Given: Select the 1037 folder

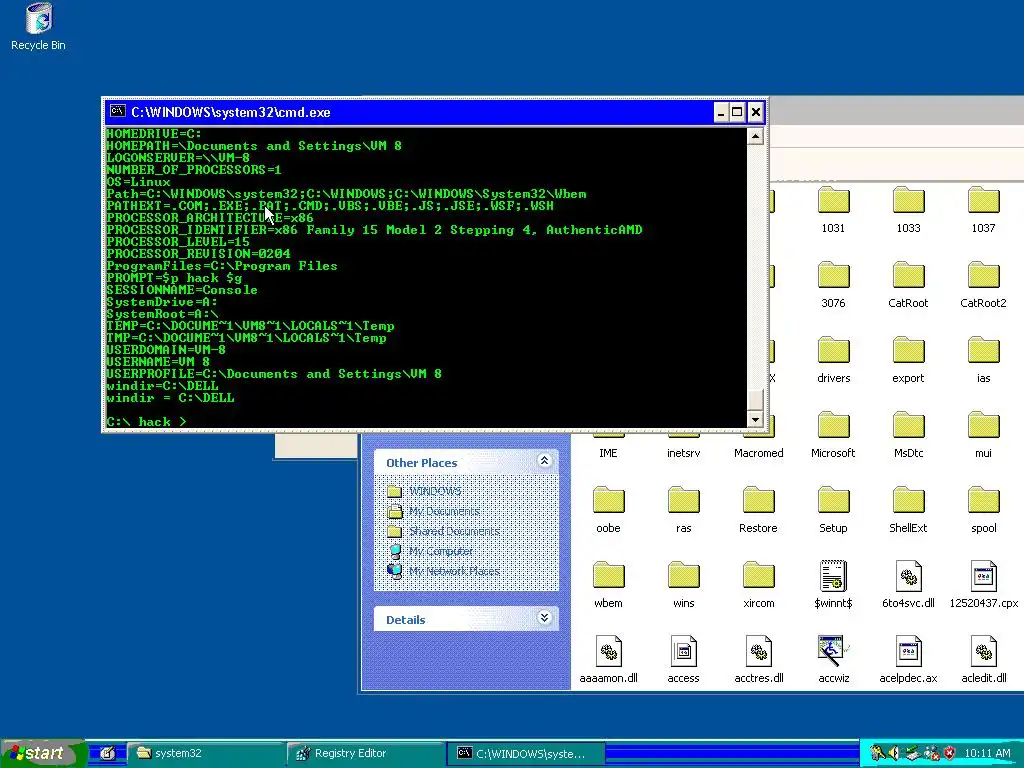Looking at the screenshot, I should point(984,209).
